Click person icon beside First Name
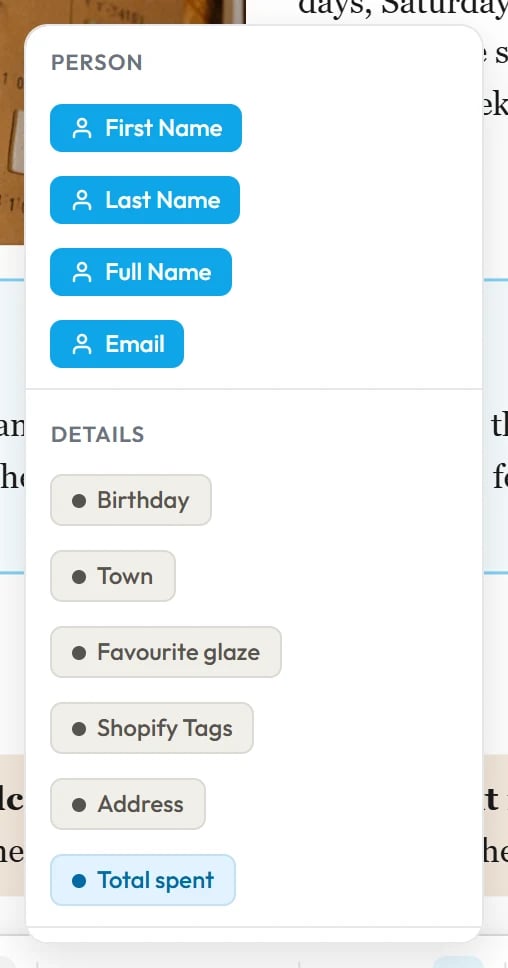Viewport: 508px width, 968px height. [81, 128]
